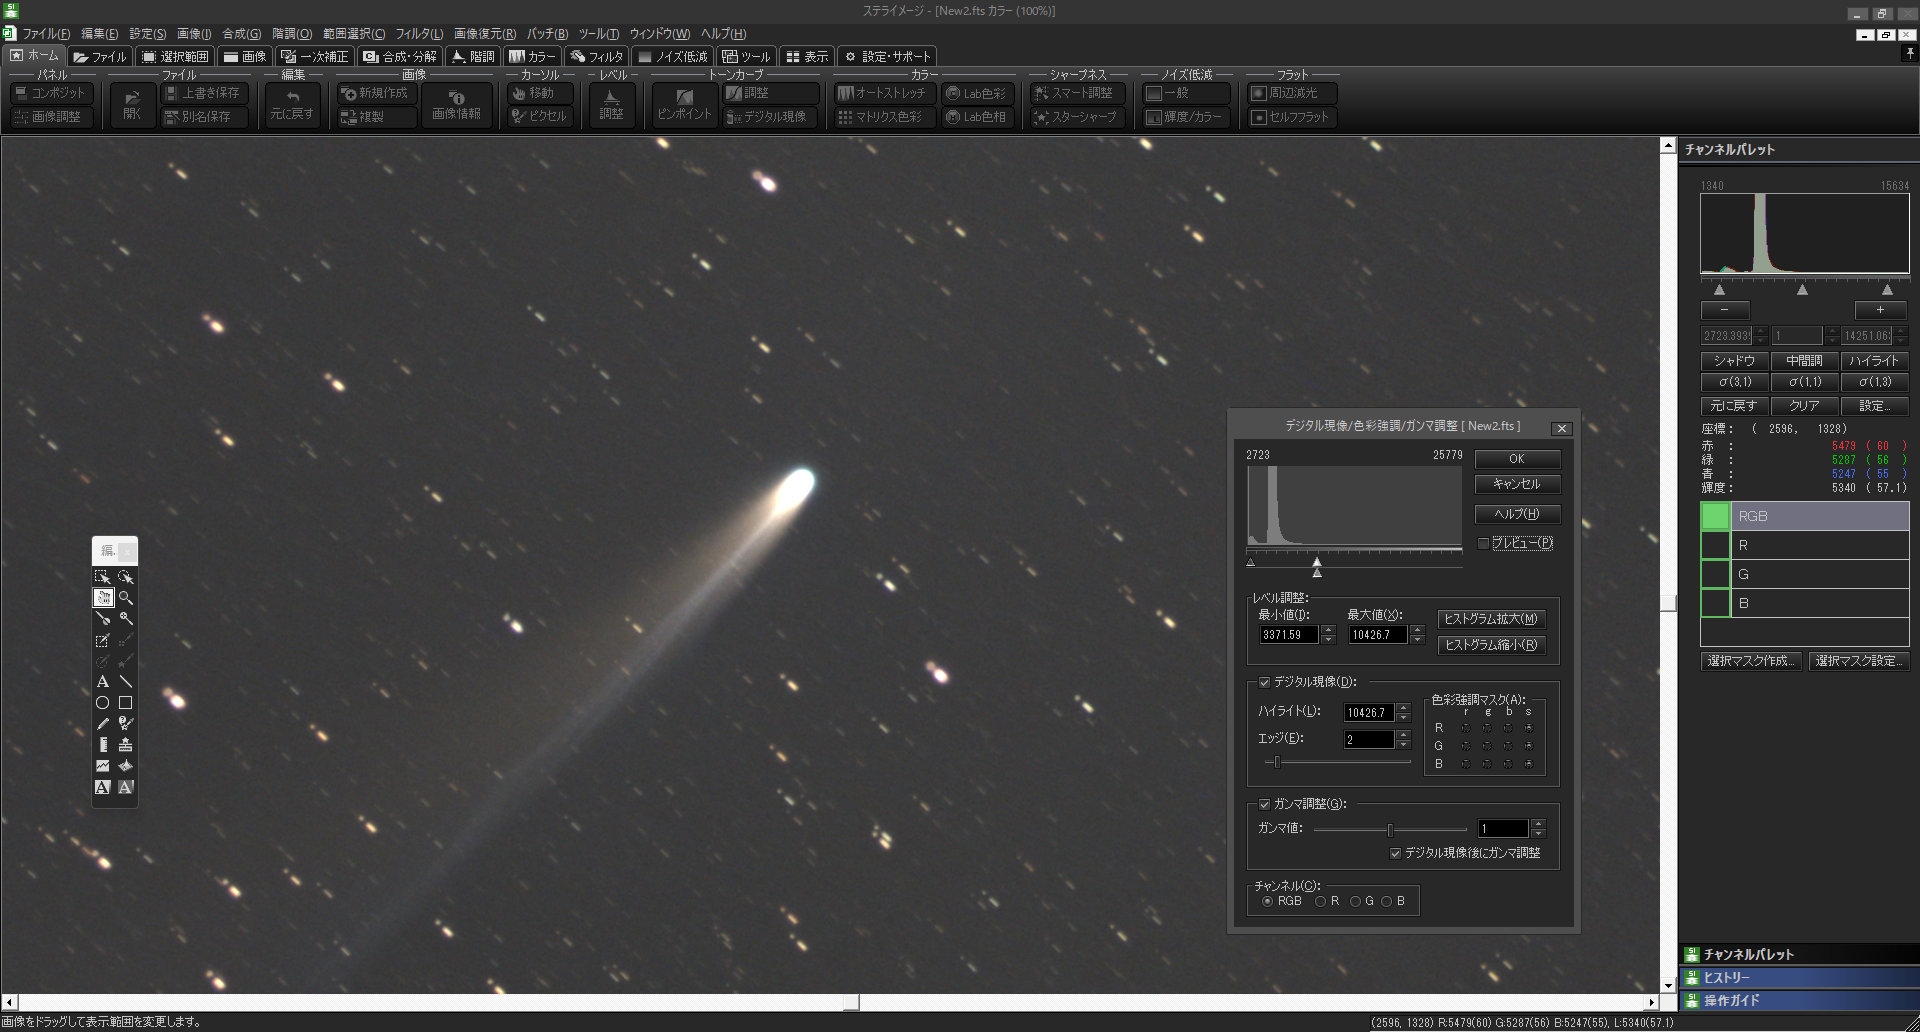Viewport: 1920px width, 1032px height.
Task: Switch to the 階調 ribbon tab
Action: [x=472, y=57]
